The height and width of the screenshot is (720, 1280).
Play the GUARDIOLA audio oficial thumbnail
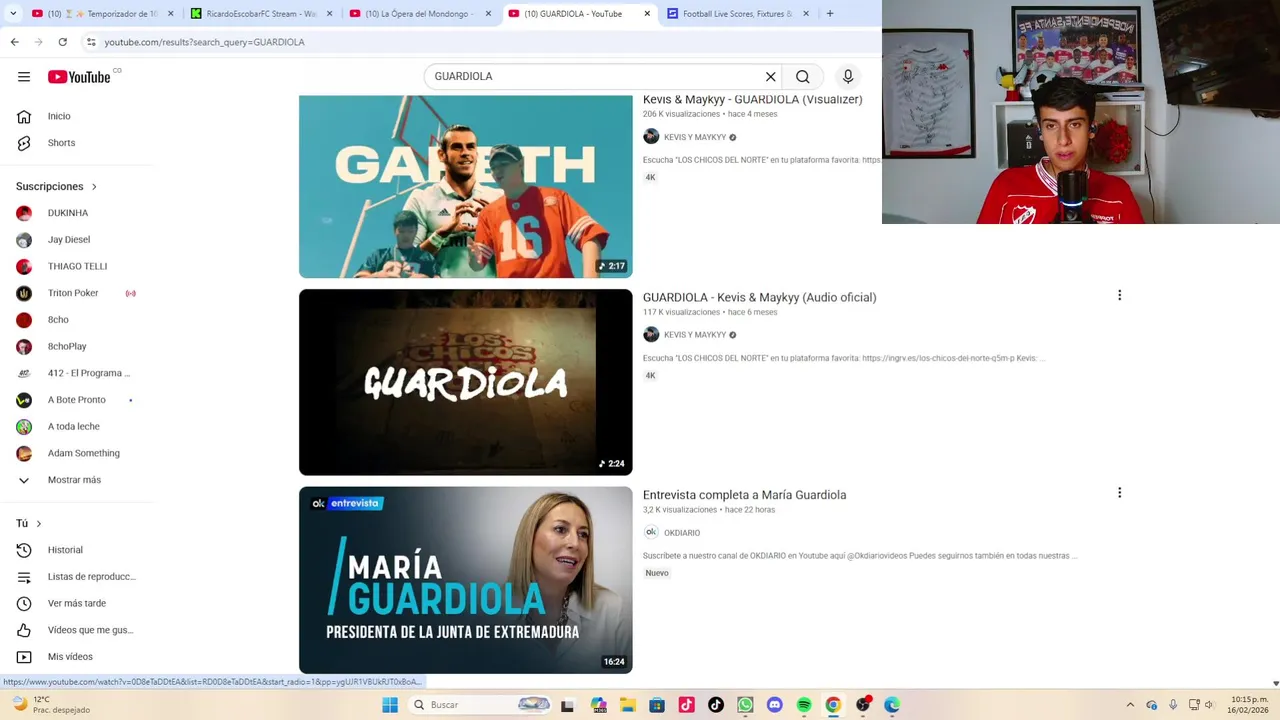(465, 382)
